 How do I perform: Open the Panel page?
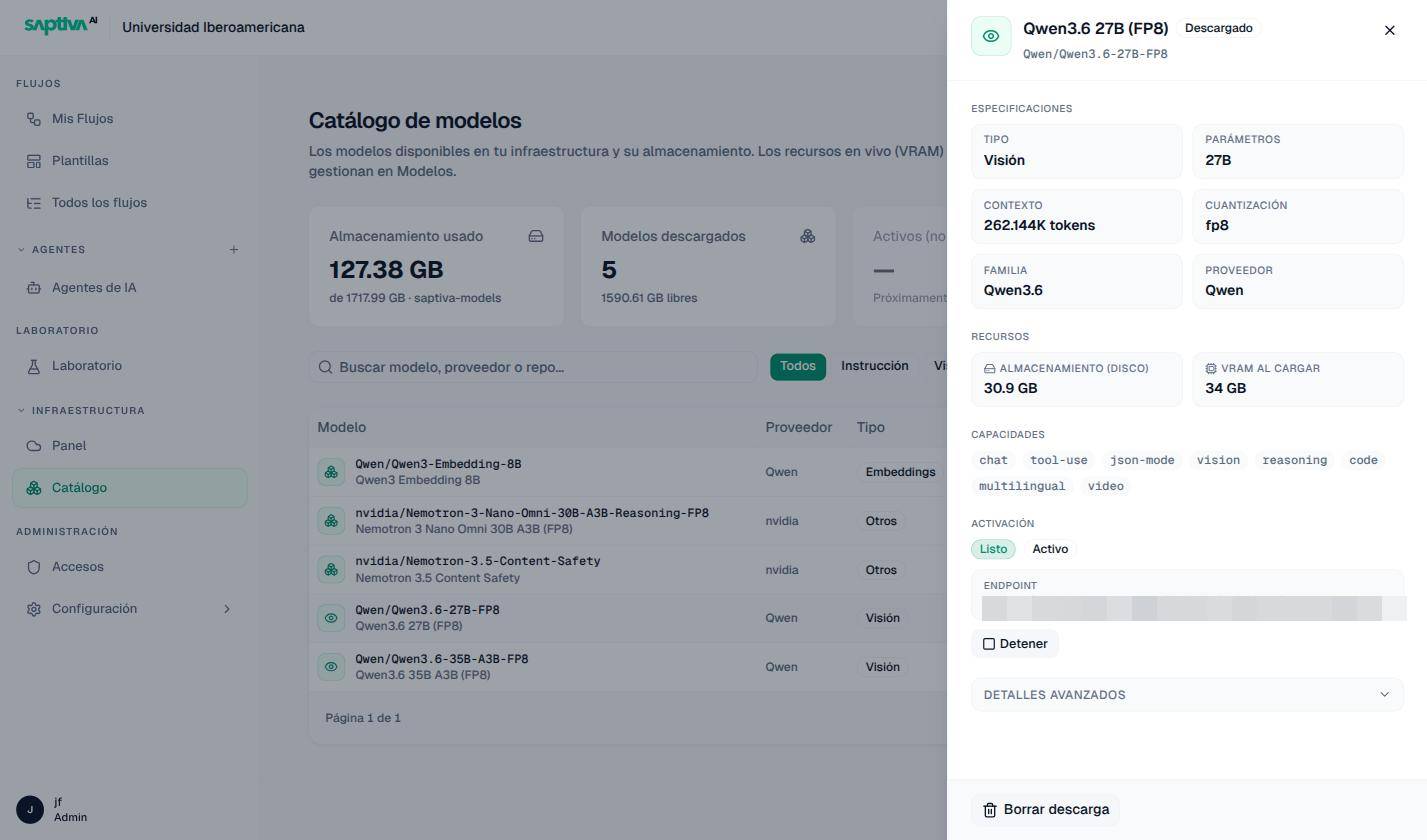130,446
